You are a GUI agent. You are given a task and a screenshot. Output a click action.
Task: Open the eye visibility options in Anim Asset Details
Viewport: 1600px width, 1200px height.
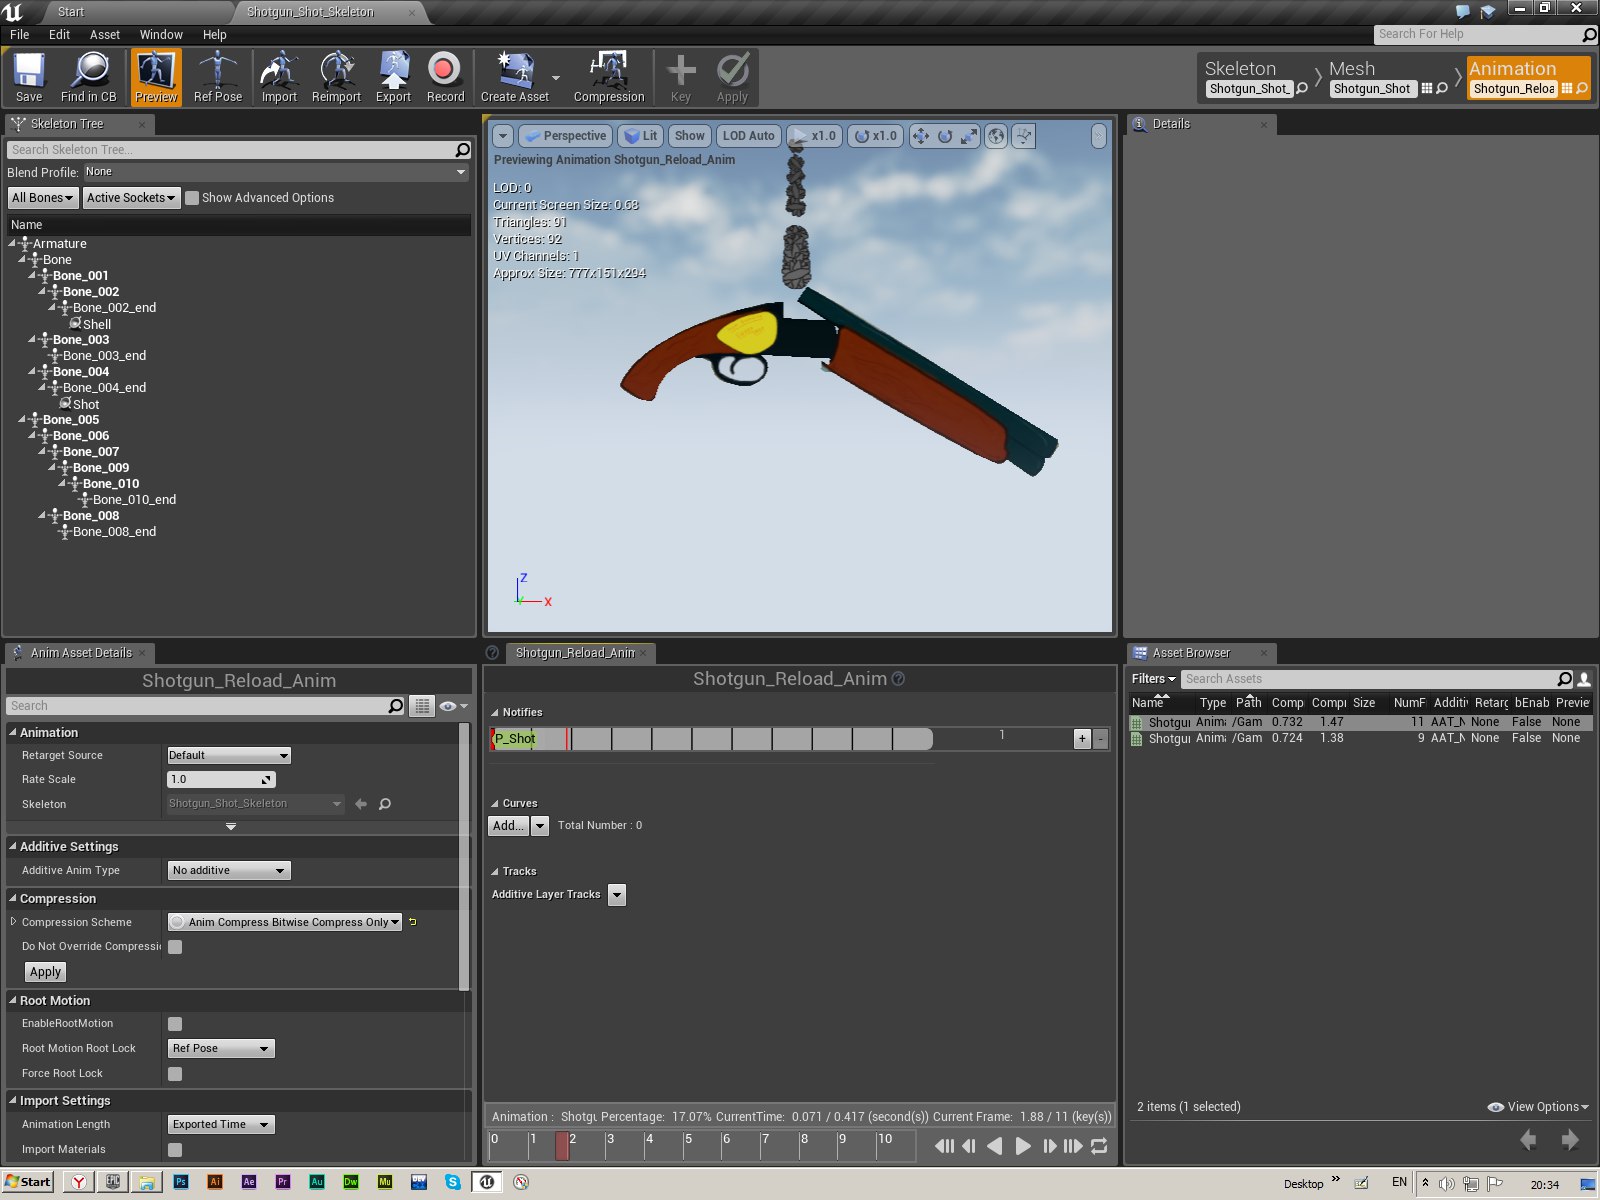click(x=453, y=706)
